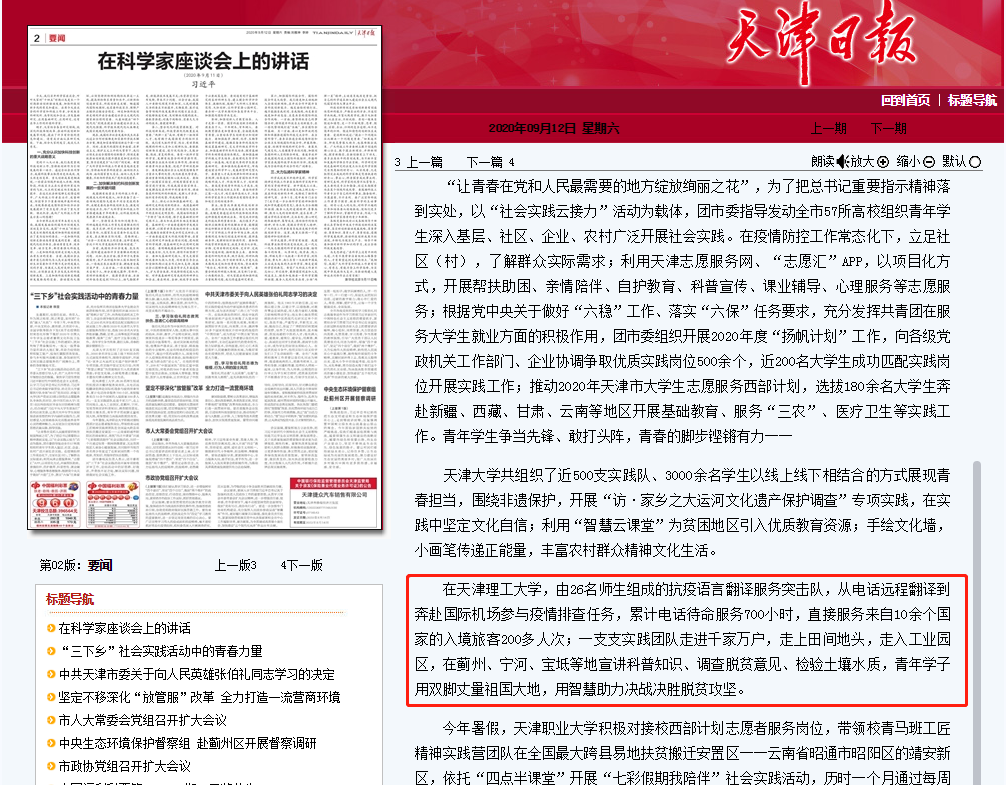
Task: Open article “三下乡”社会实践活动中的青春力量
Action: pos(160,651)
